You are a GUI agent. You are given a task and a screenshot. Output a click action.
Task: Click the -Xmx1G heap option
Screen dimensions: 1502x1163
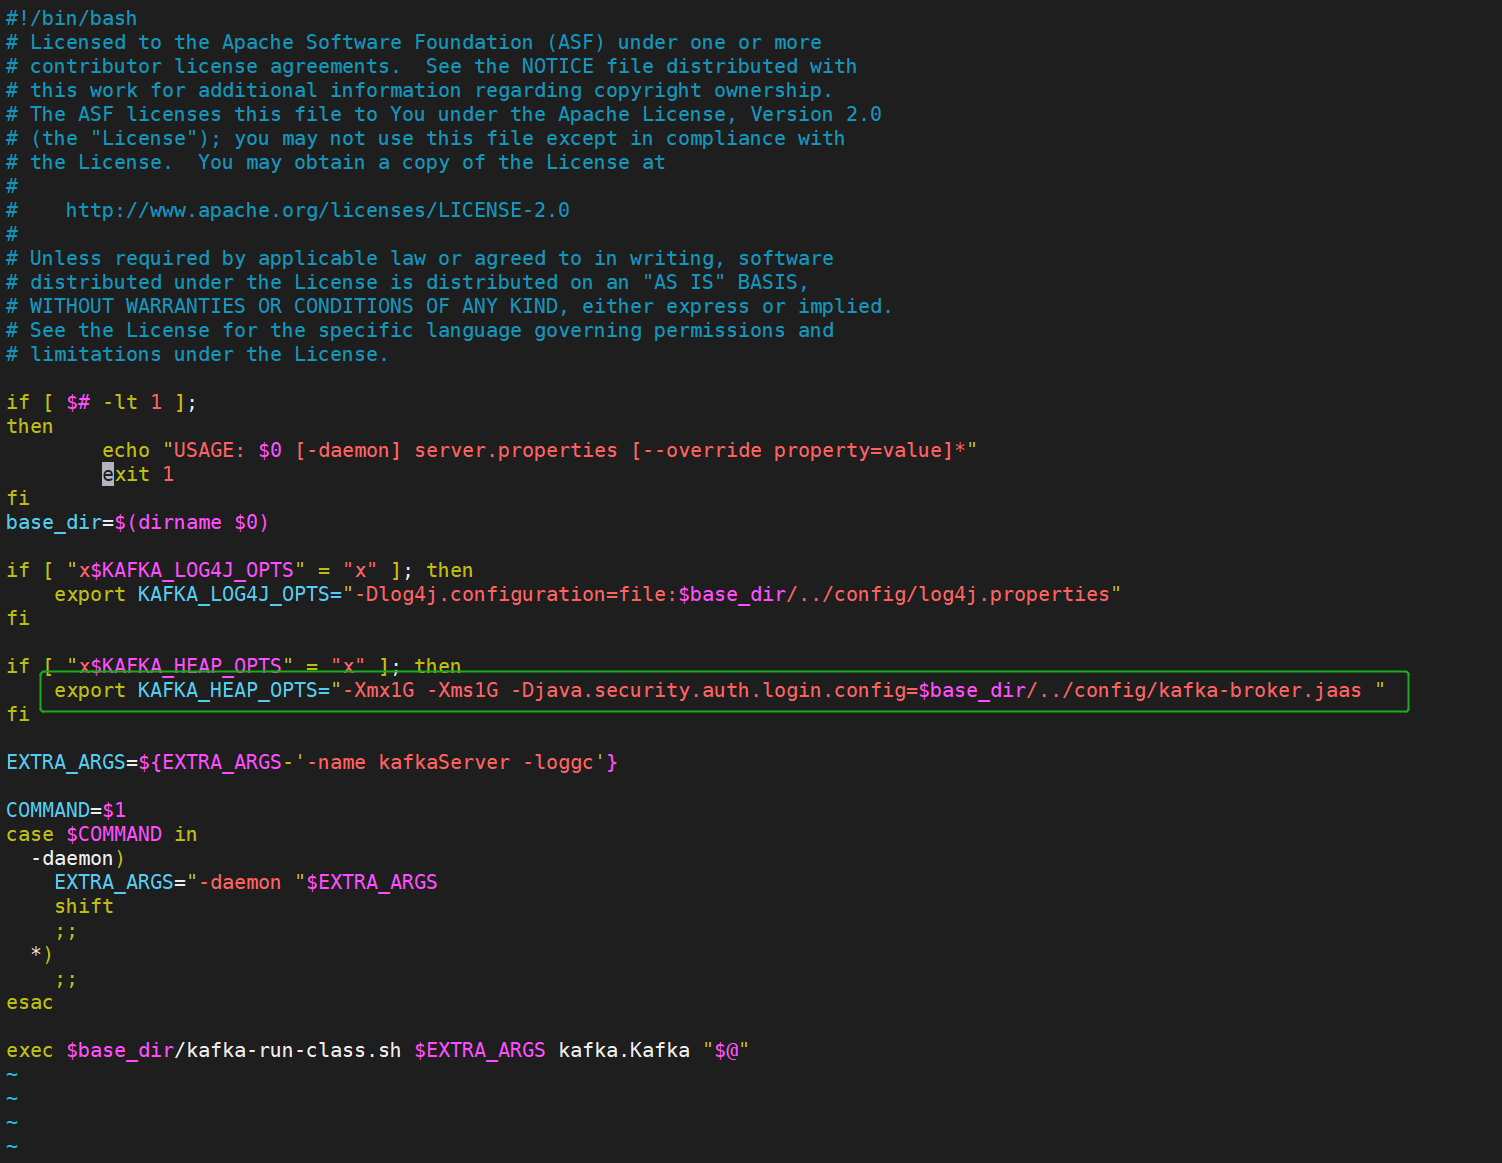pos(378,691)
